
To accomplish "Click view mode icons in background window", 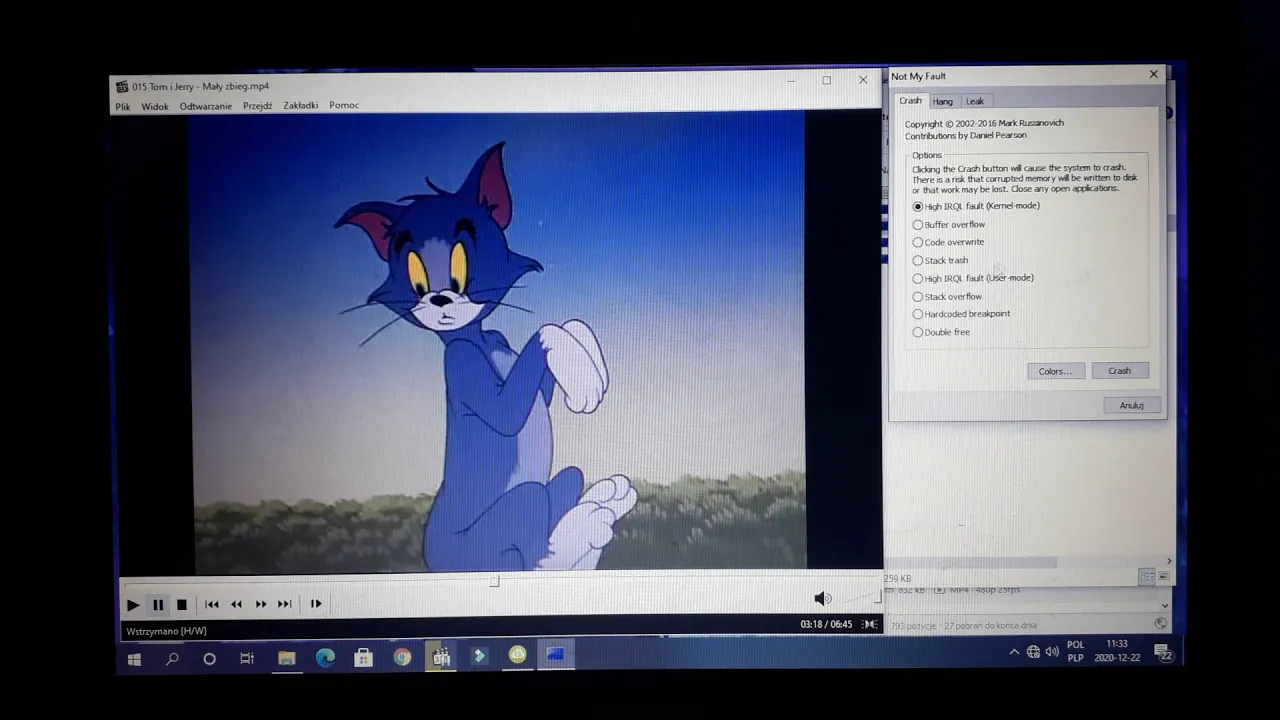I will [1155, 577].
